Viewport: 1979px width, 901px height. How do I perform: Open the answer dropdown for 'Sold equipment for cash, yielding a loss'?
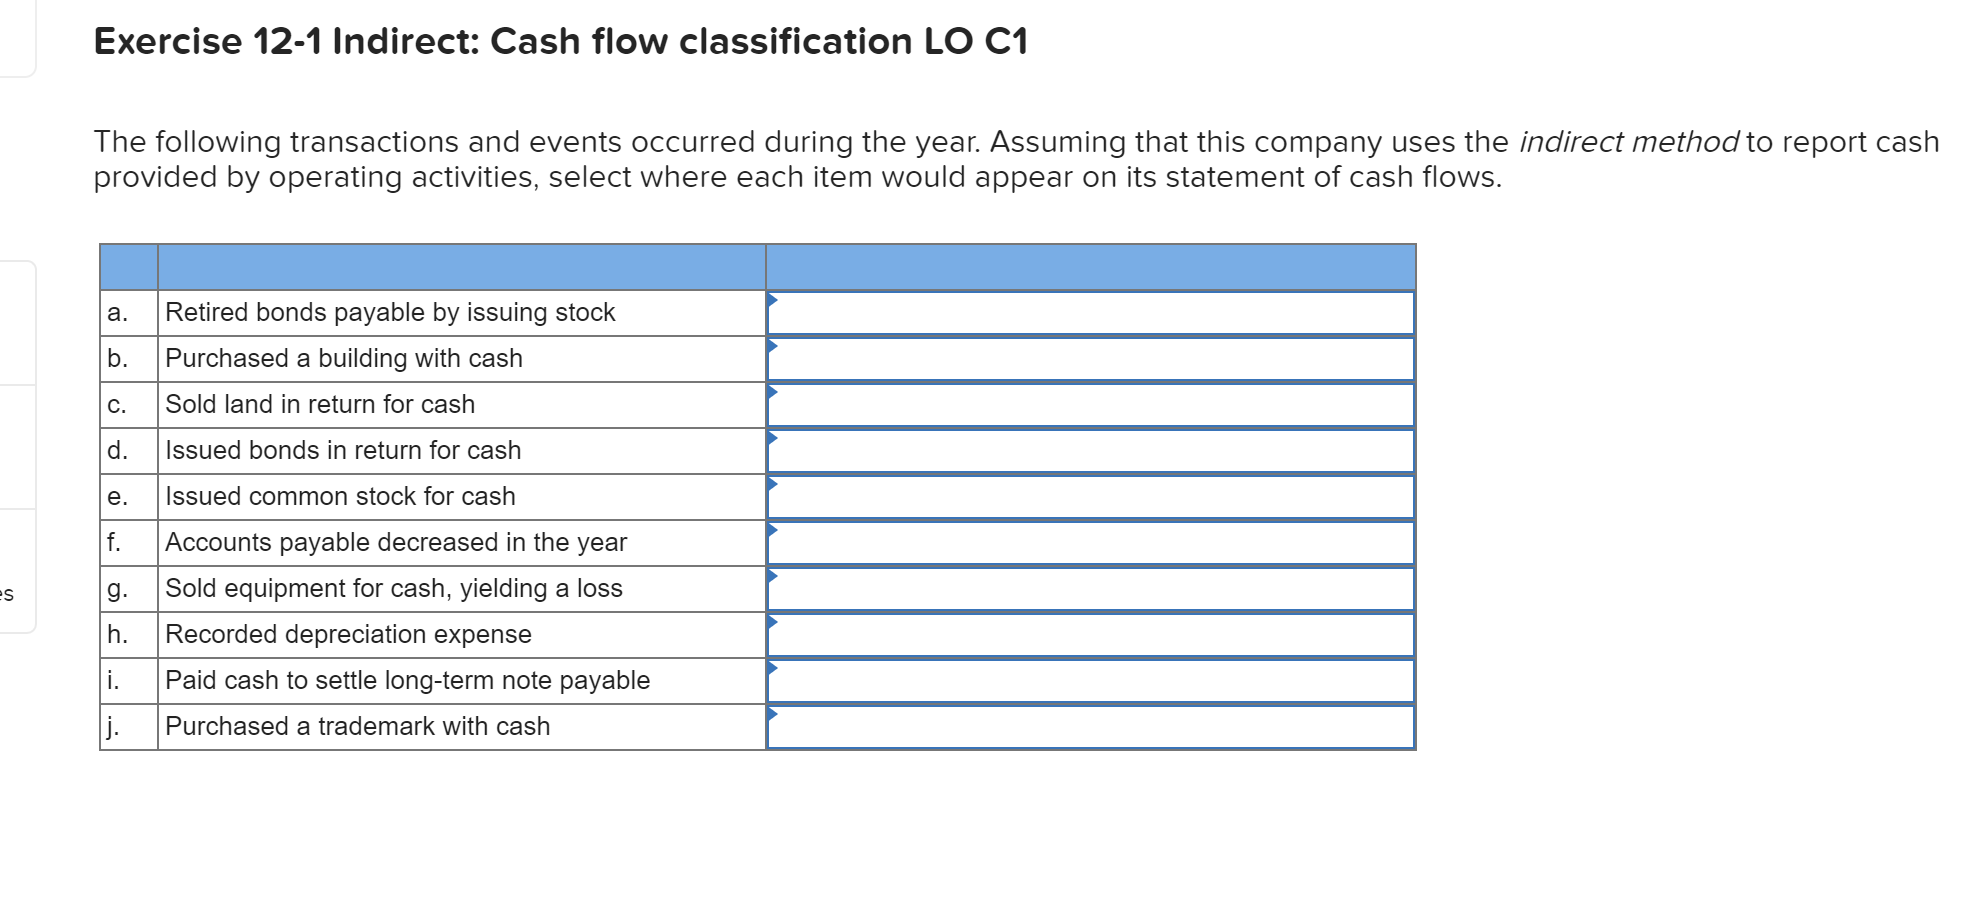pyautogui.click(x=1090, y=589)
